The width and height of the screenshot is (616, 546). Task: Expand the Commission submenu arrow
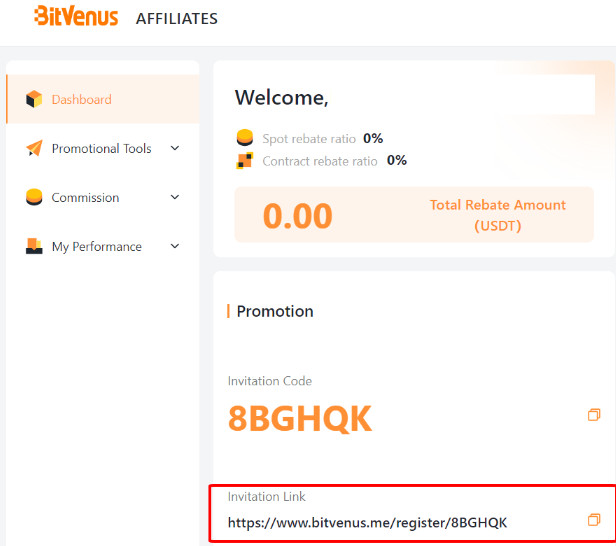pyautogui.click(x=175, y=197)
